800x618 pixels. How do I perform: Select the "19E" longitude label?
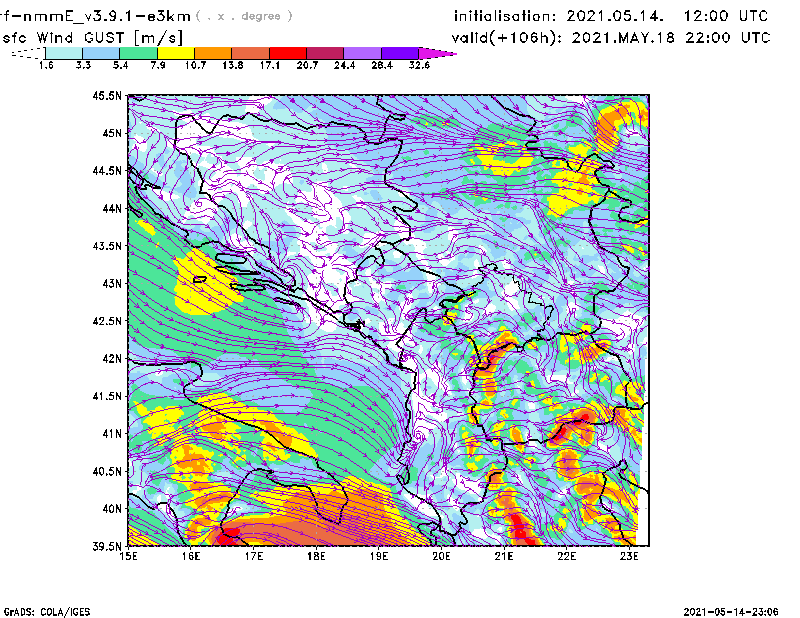click(379, 556)
